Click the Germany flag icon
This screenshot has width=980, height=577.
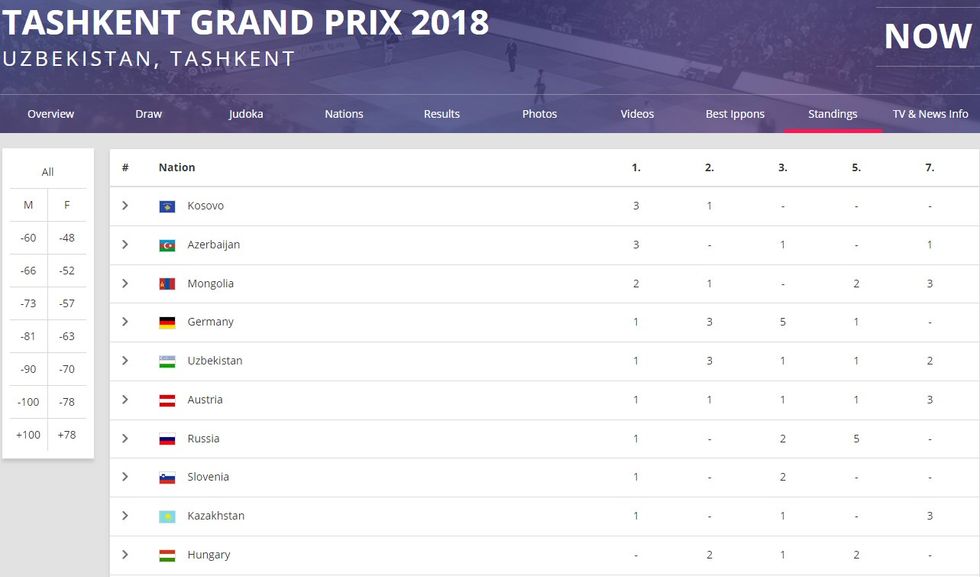[167, 322]
